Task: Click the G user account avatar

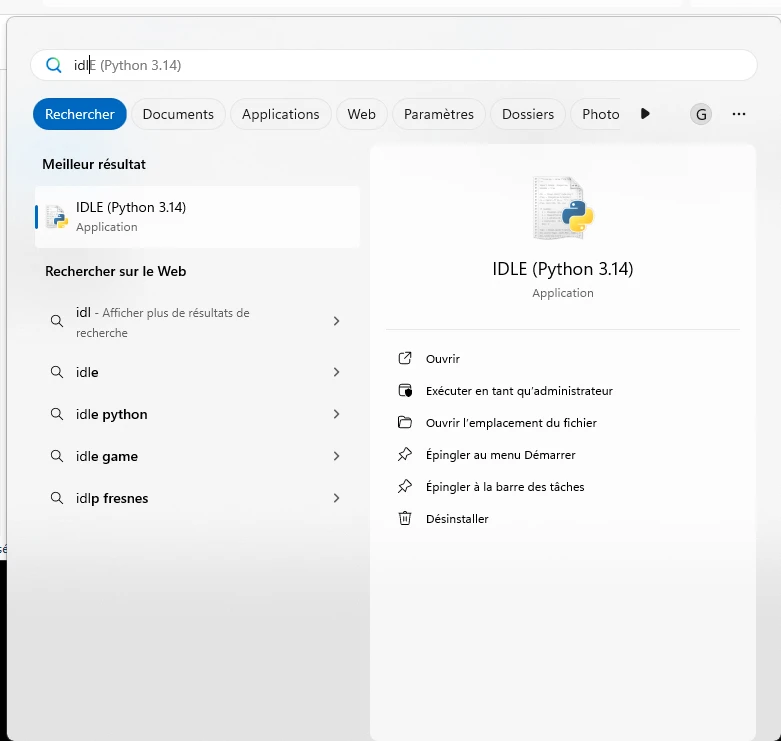Action: 701,114
